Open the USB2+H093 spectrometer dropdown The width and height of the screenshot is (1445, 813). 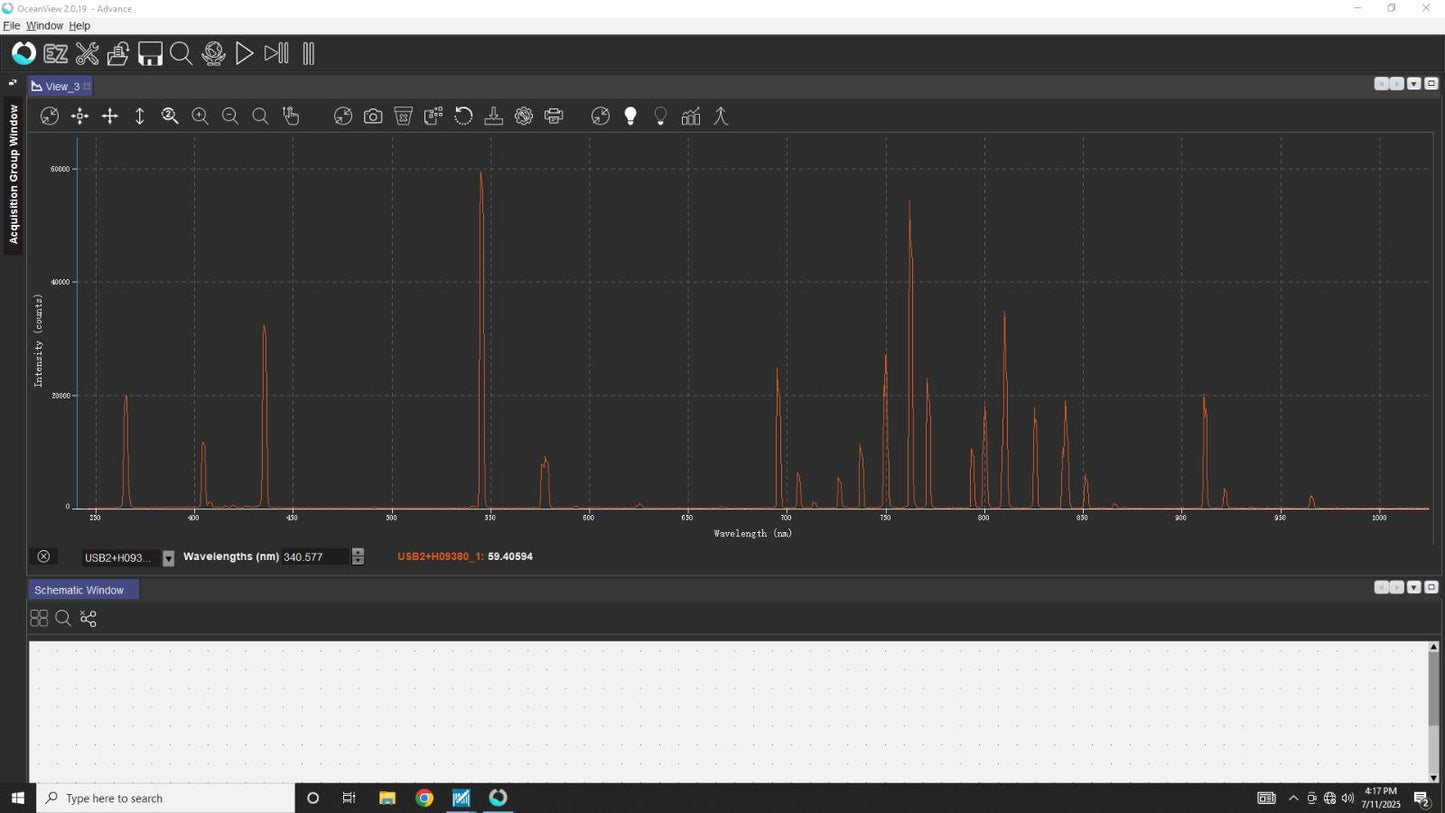[x=168, y=558]
